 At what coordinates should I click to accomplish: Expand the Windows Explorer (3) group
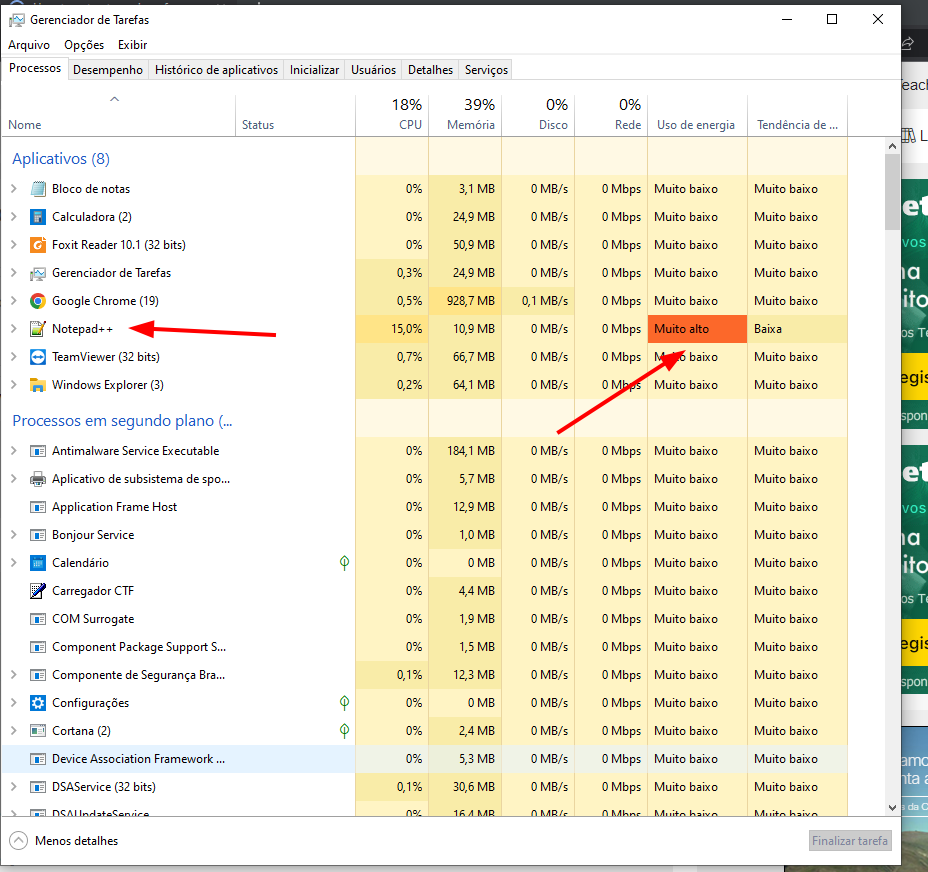pyautogui.click(x=14, y=385)
